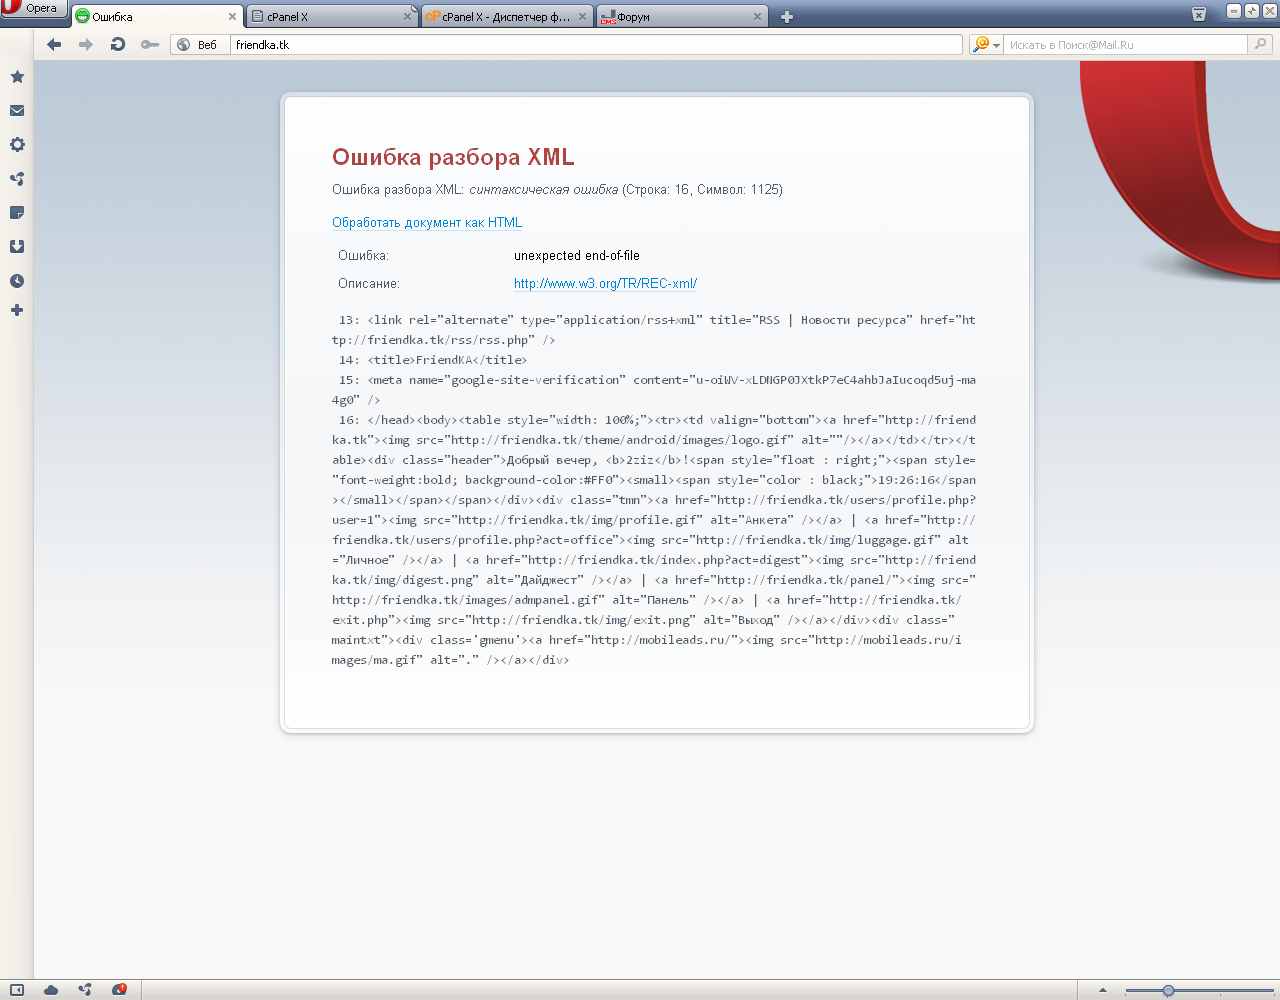Click the 'Описание:' label
Screen dimensions: 1280x1000
click(x=369, y=284)
